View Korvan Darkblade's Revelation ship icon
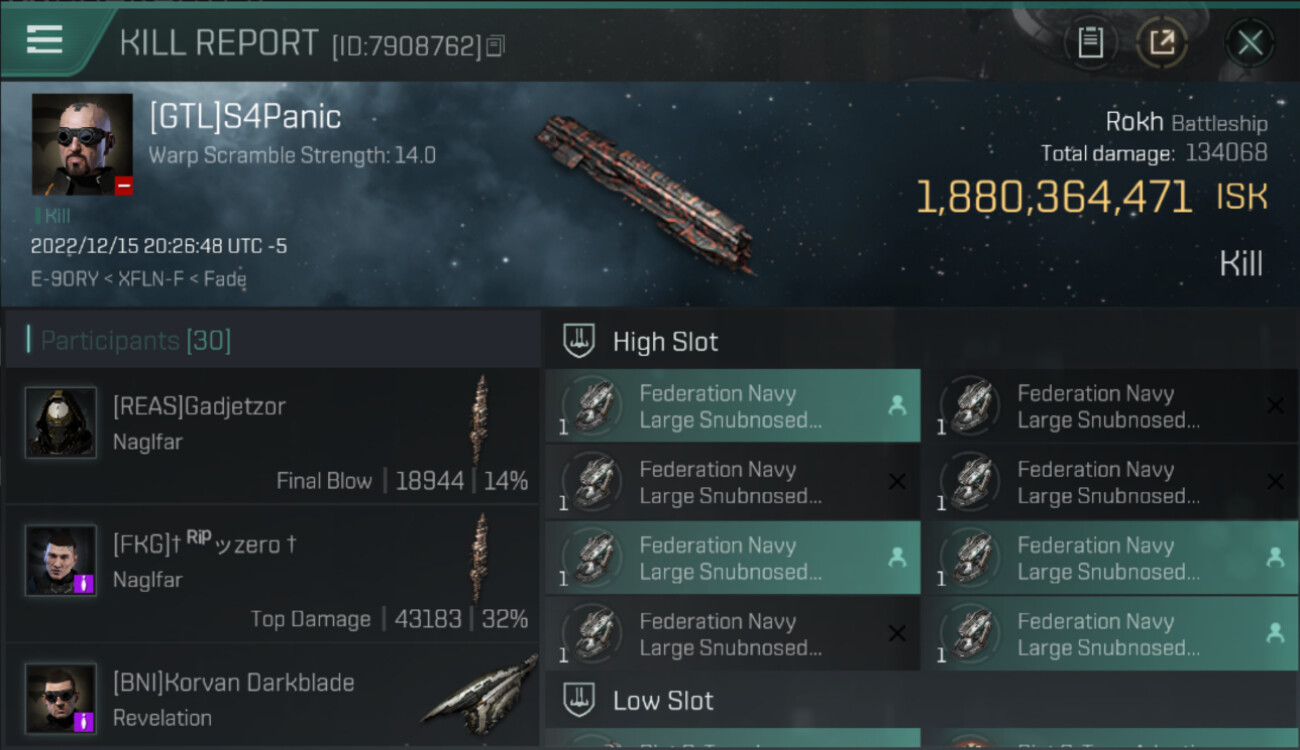Screen dimensions: 1300x750 pos(480,690)
